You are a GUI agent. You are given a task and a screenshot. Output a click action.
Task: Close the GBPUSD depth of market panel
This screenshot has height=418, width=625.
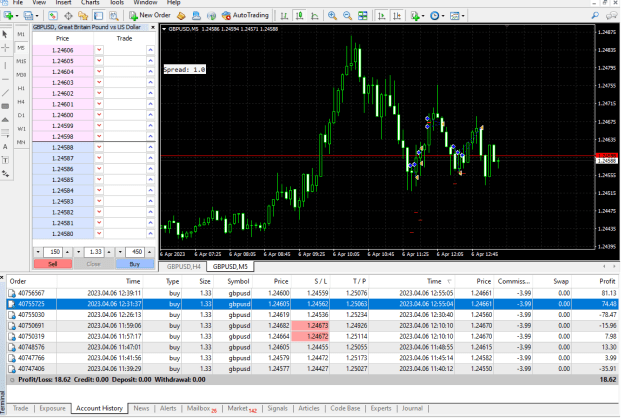pyautogui.click(x=153, y=27)
